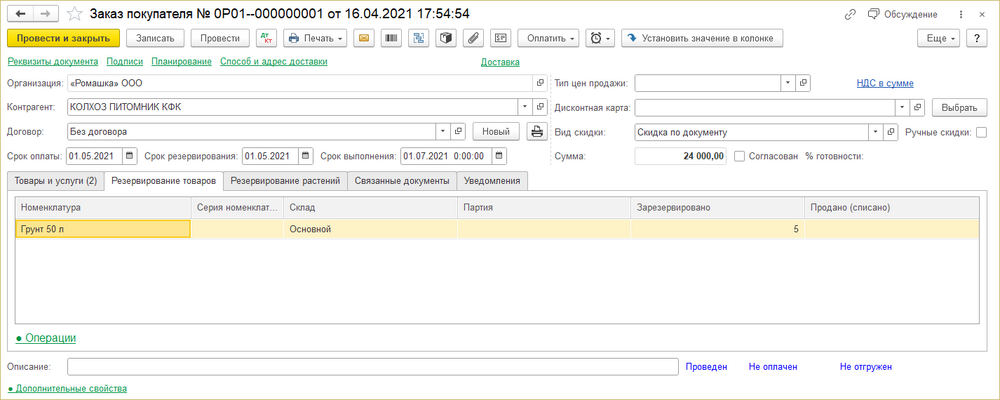Click the НДС в сумме link
This screenshot has width=1000, height=400.
pyautogui.click(x=885, y=83)
